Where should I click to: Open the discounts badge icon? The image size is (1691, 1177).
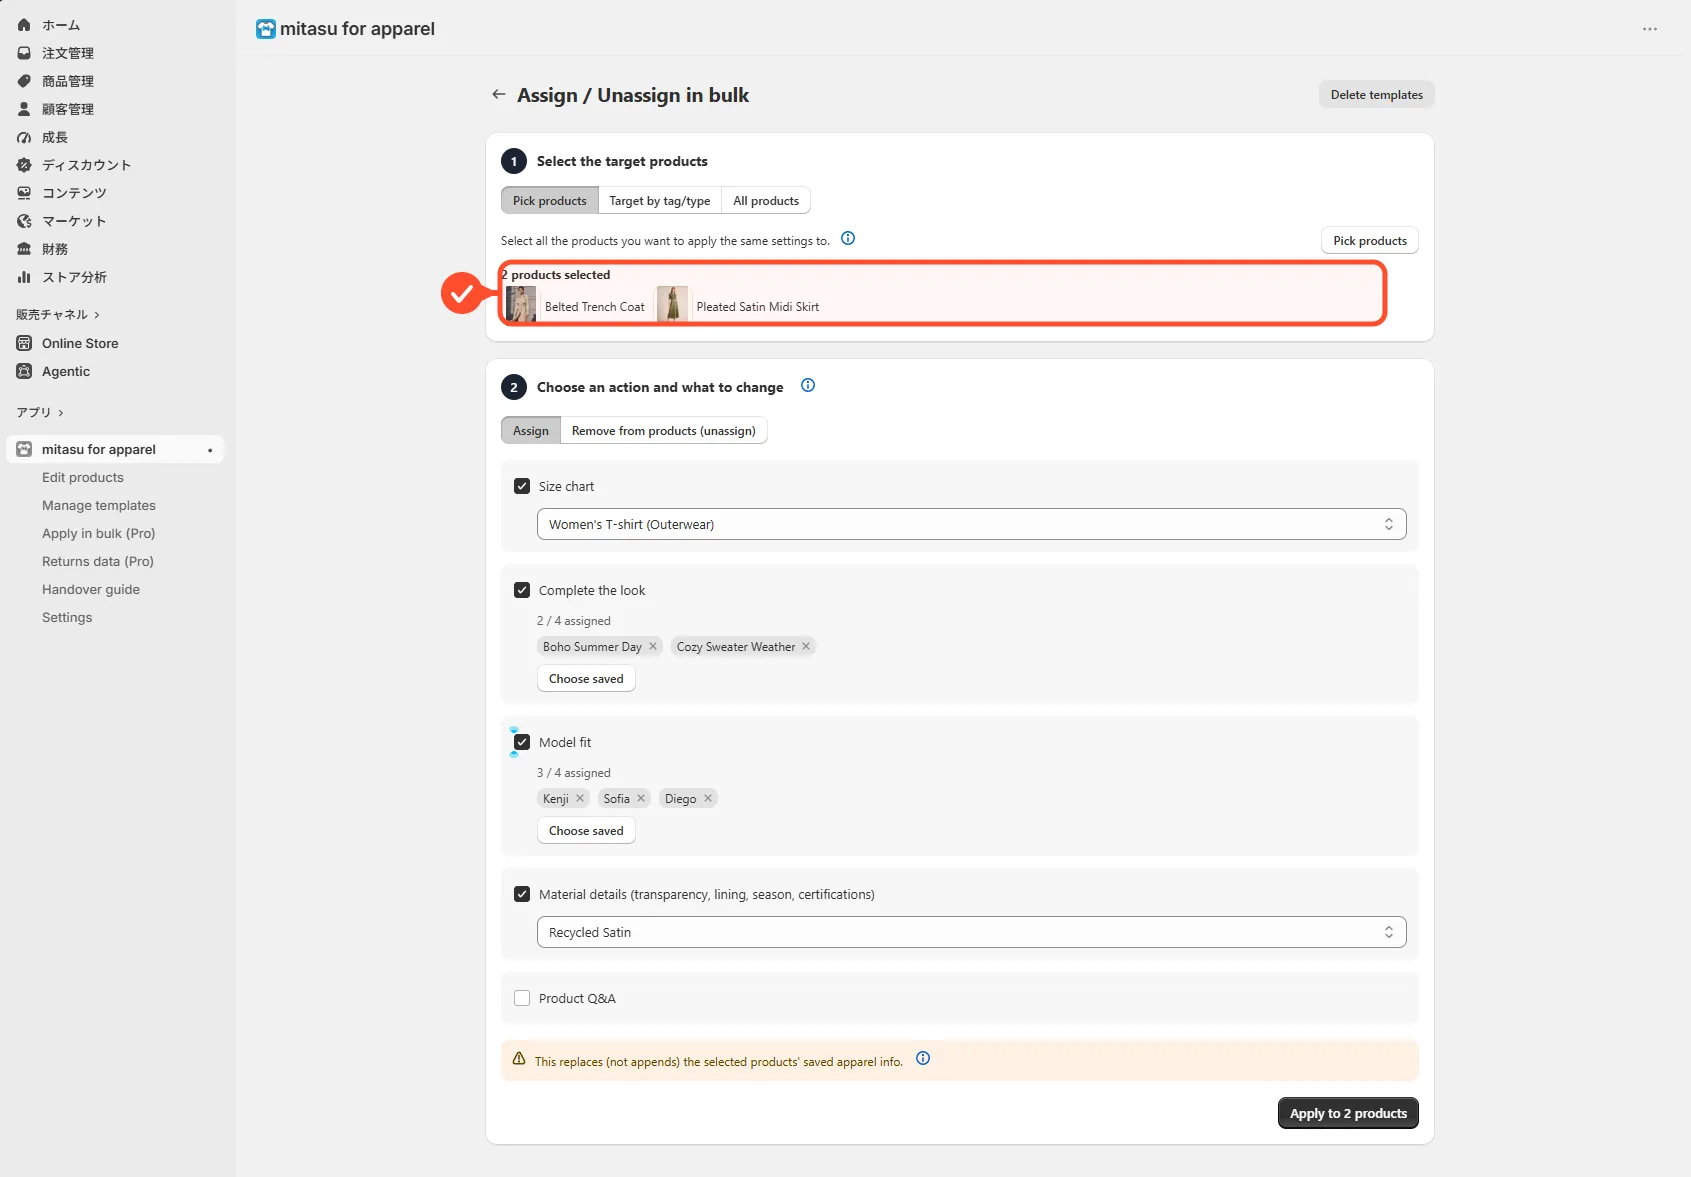pyautogui.click(x=24, y=165)
